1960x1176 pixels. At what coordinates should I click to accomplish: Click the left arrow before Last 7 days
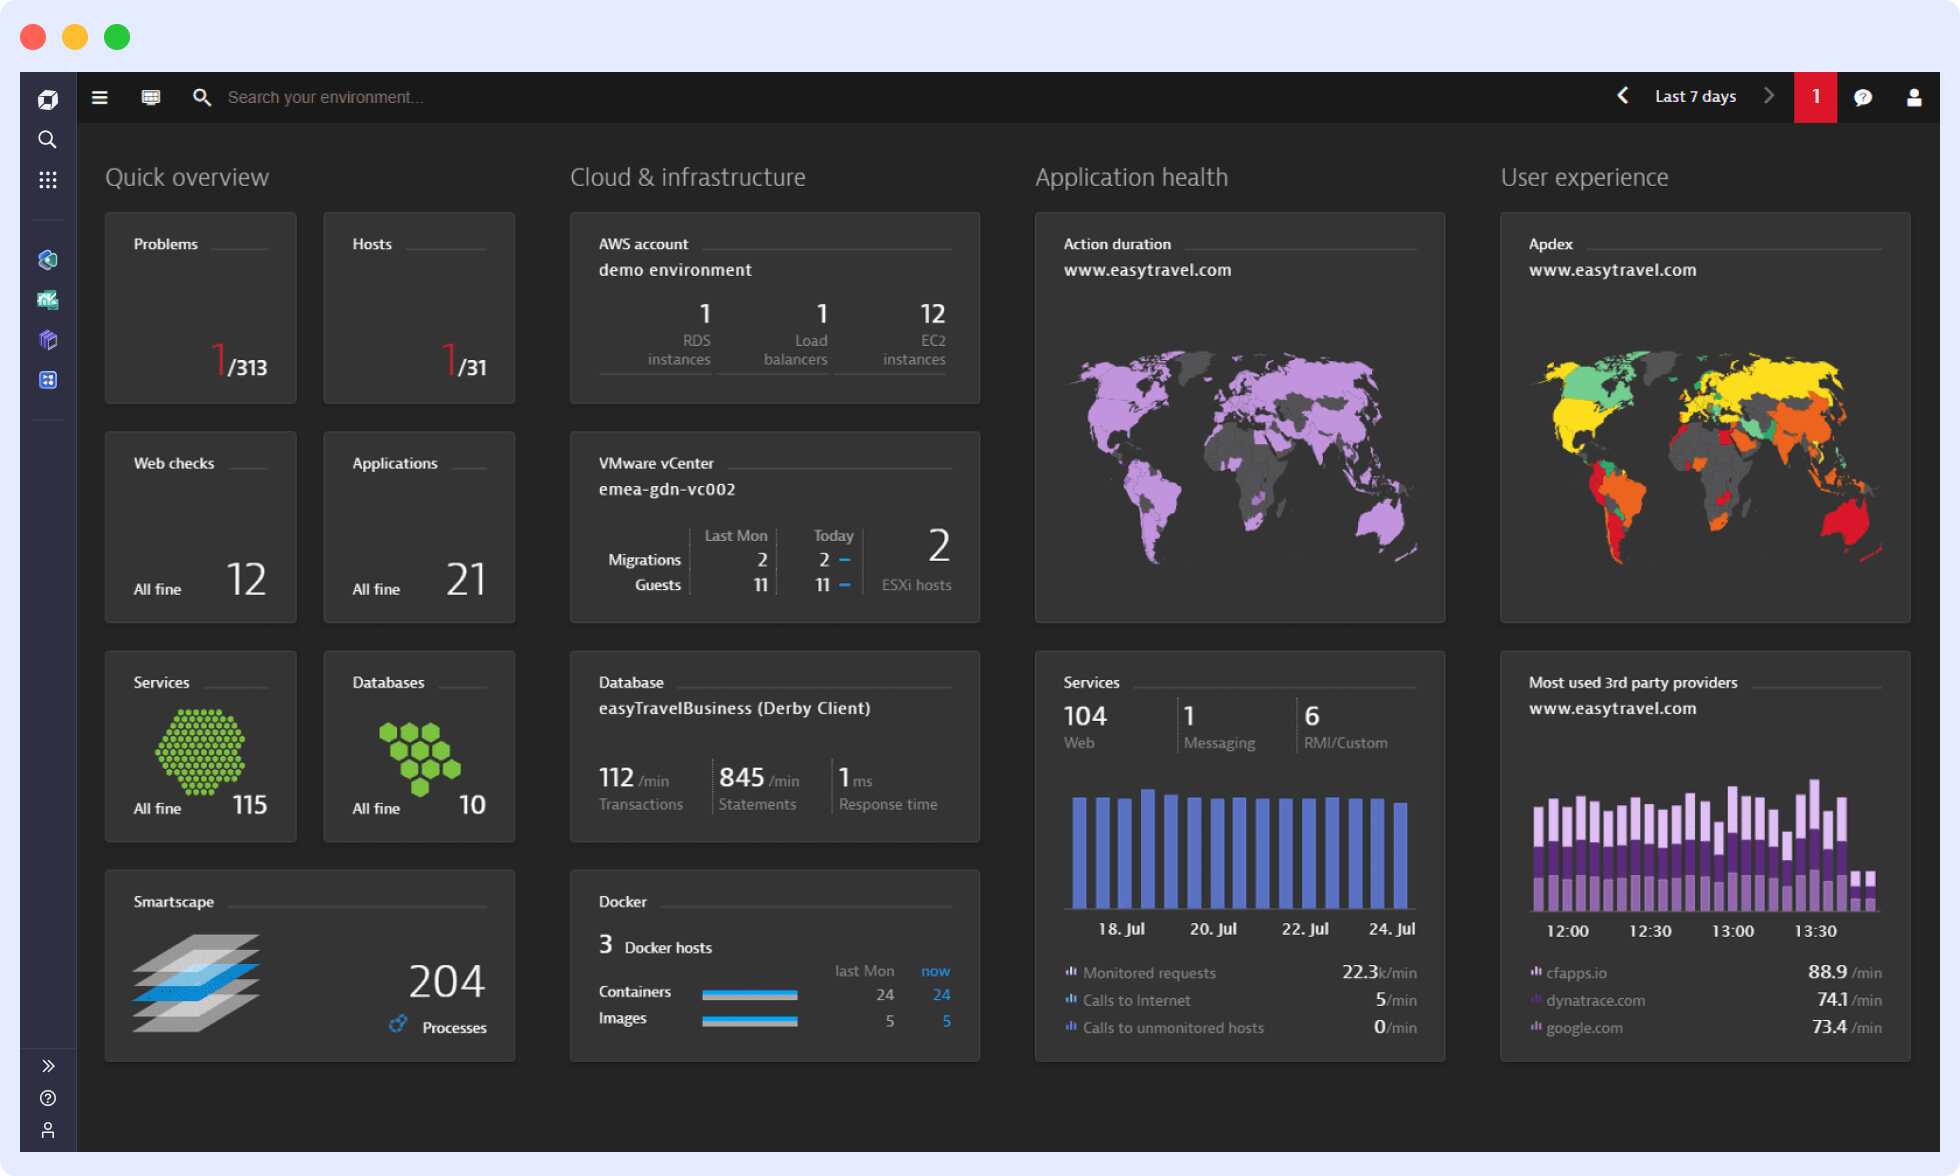[x=1622, y=96]
